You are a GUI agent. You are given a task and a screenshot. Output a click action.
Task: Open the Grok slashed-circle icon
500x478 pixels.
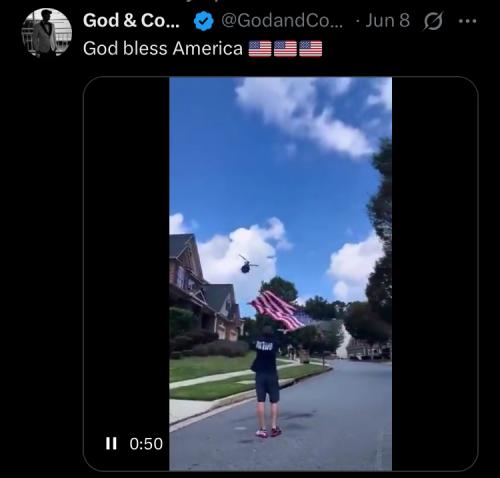[x=433, y=21]
